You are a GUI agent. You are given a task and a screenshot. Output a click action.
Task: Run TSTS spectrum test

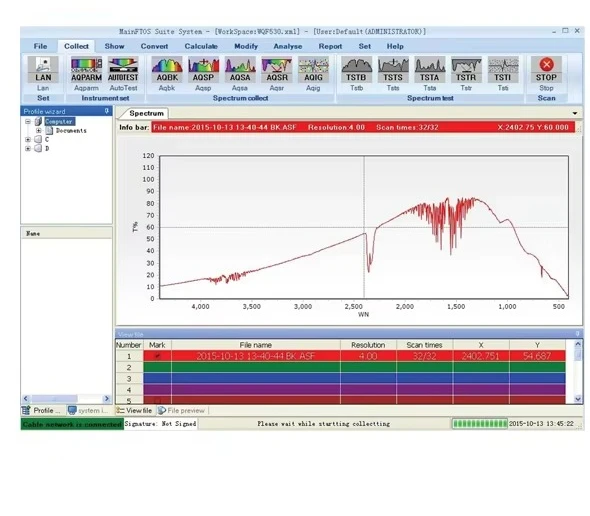(x=393, y=69)
